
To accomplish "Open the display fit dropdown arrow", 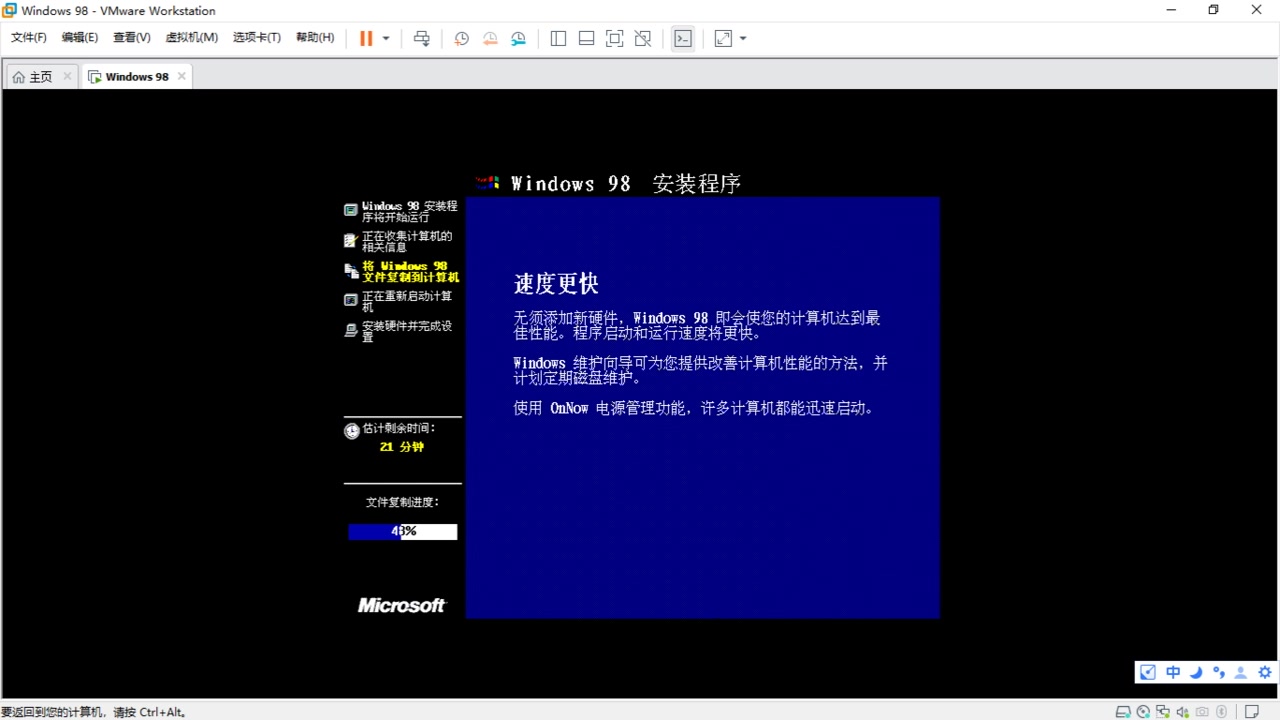I will coord(742,38).
